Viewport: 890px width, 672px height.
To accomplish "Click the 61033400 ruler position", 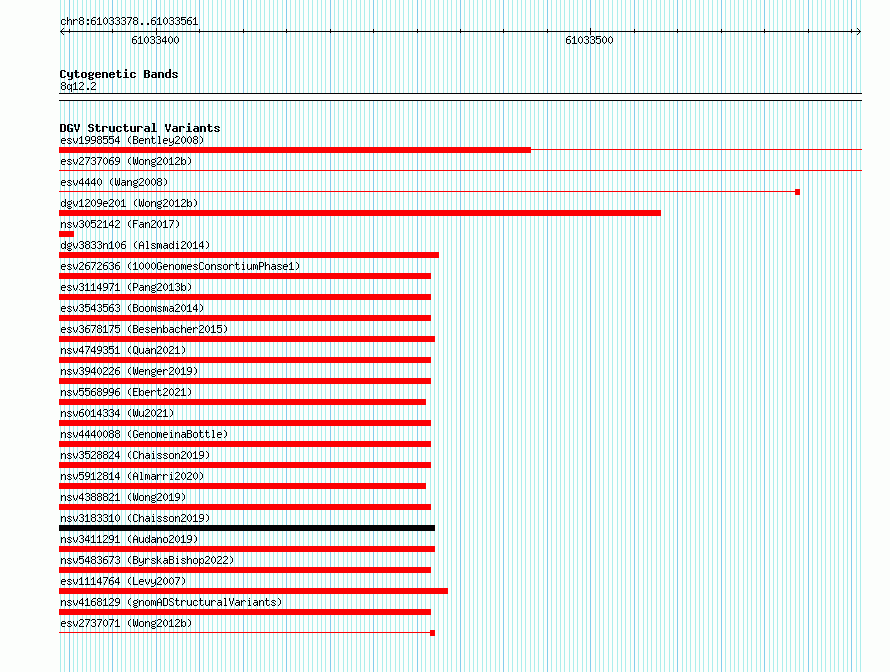I will point(155,40).
